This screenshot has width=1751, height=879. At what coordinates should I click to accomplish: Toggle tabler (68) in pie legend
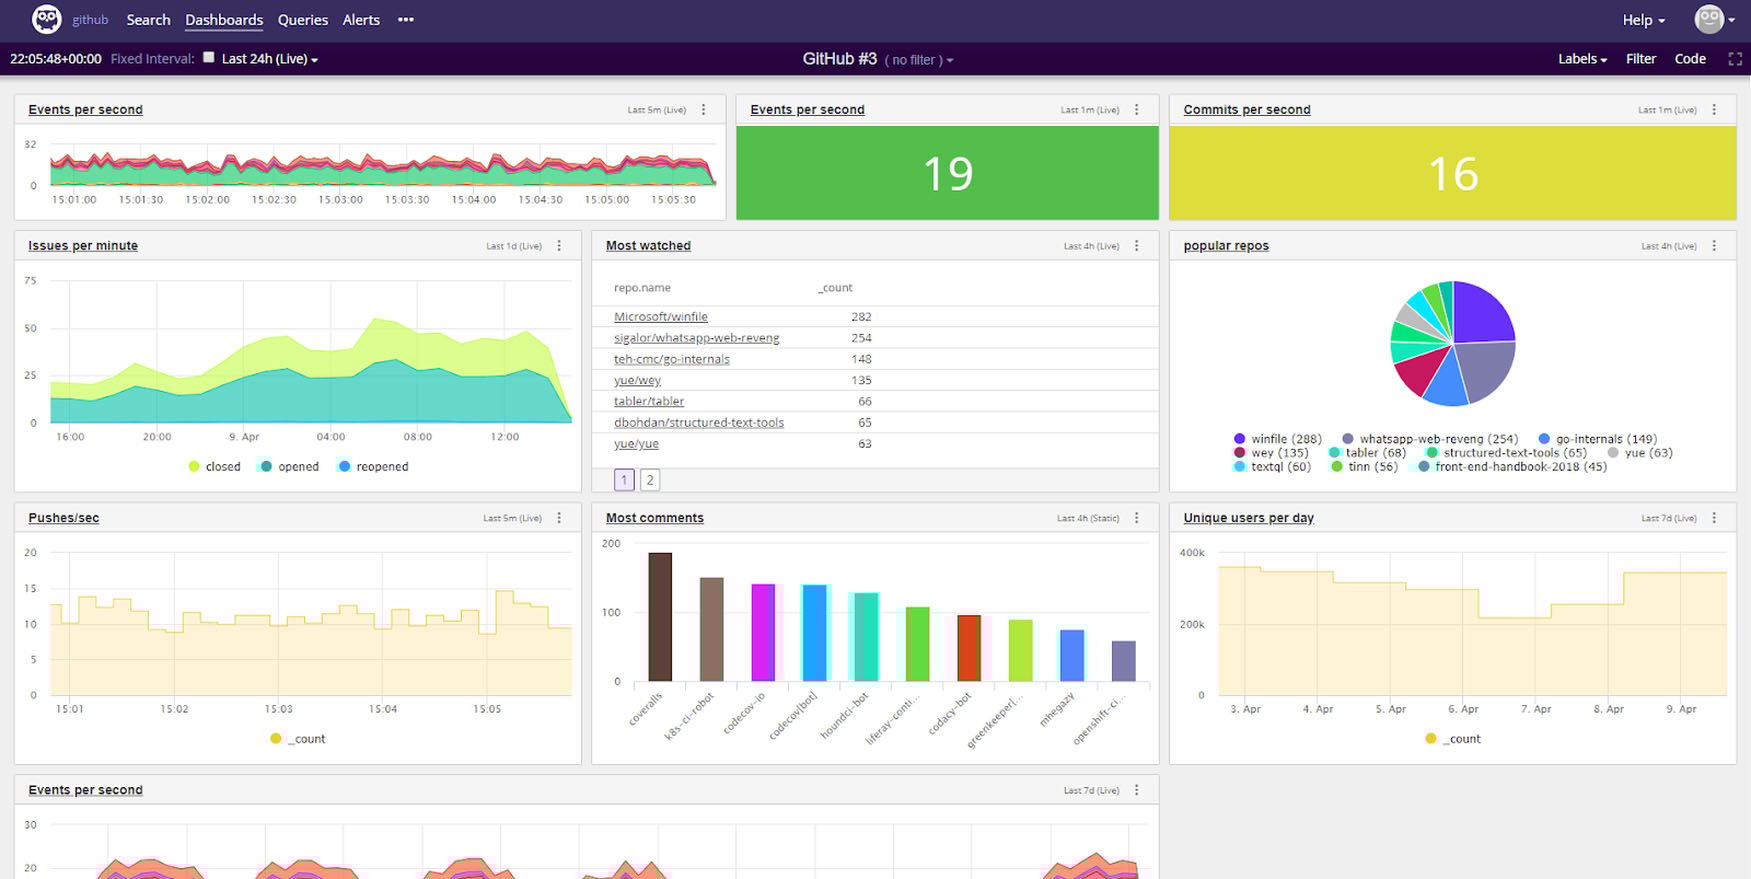click(1367, 453)
